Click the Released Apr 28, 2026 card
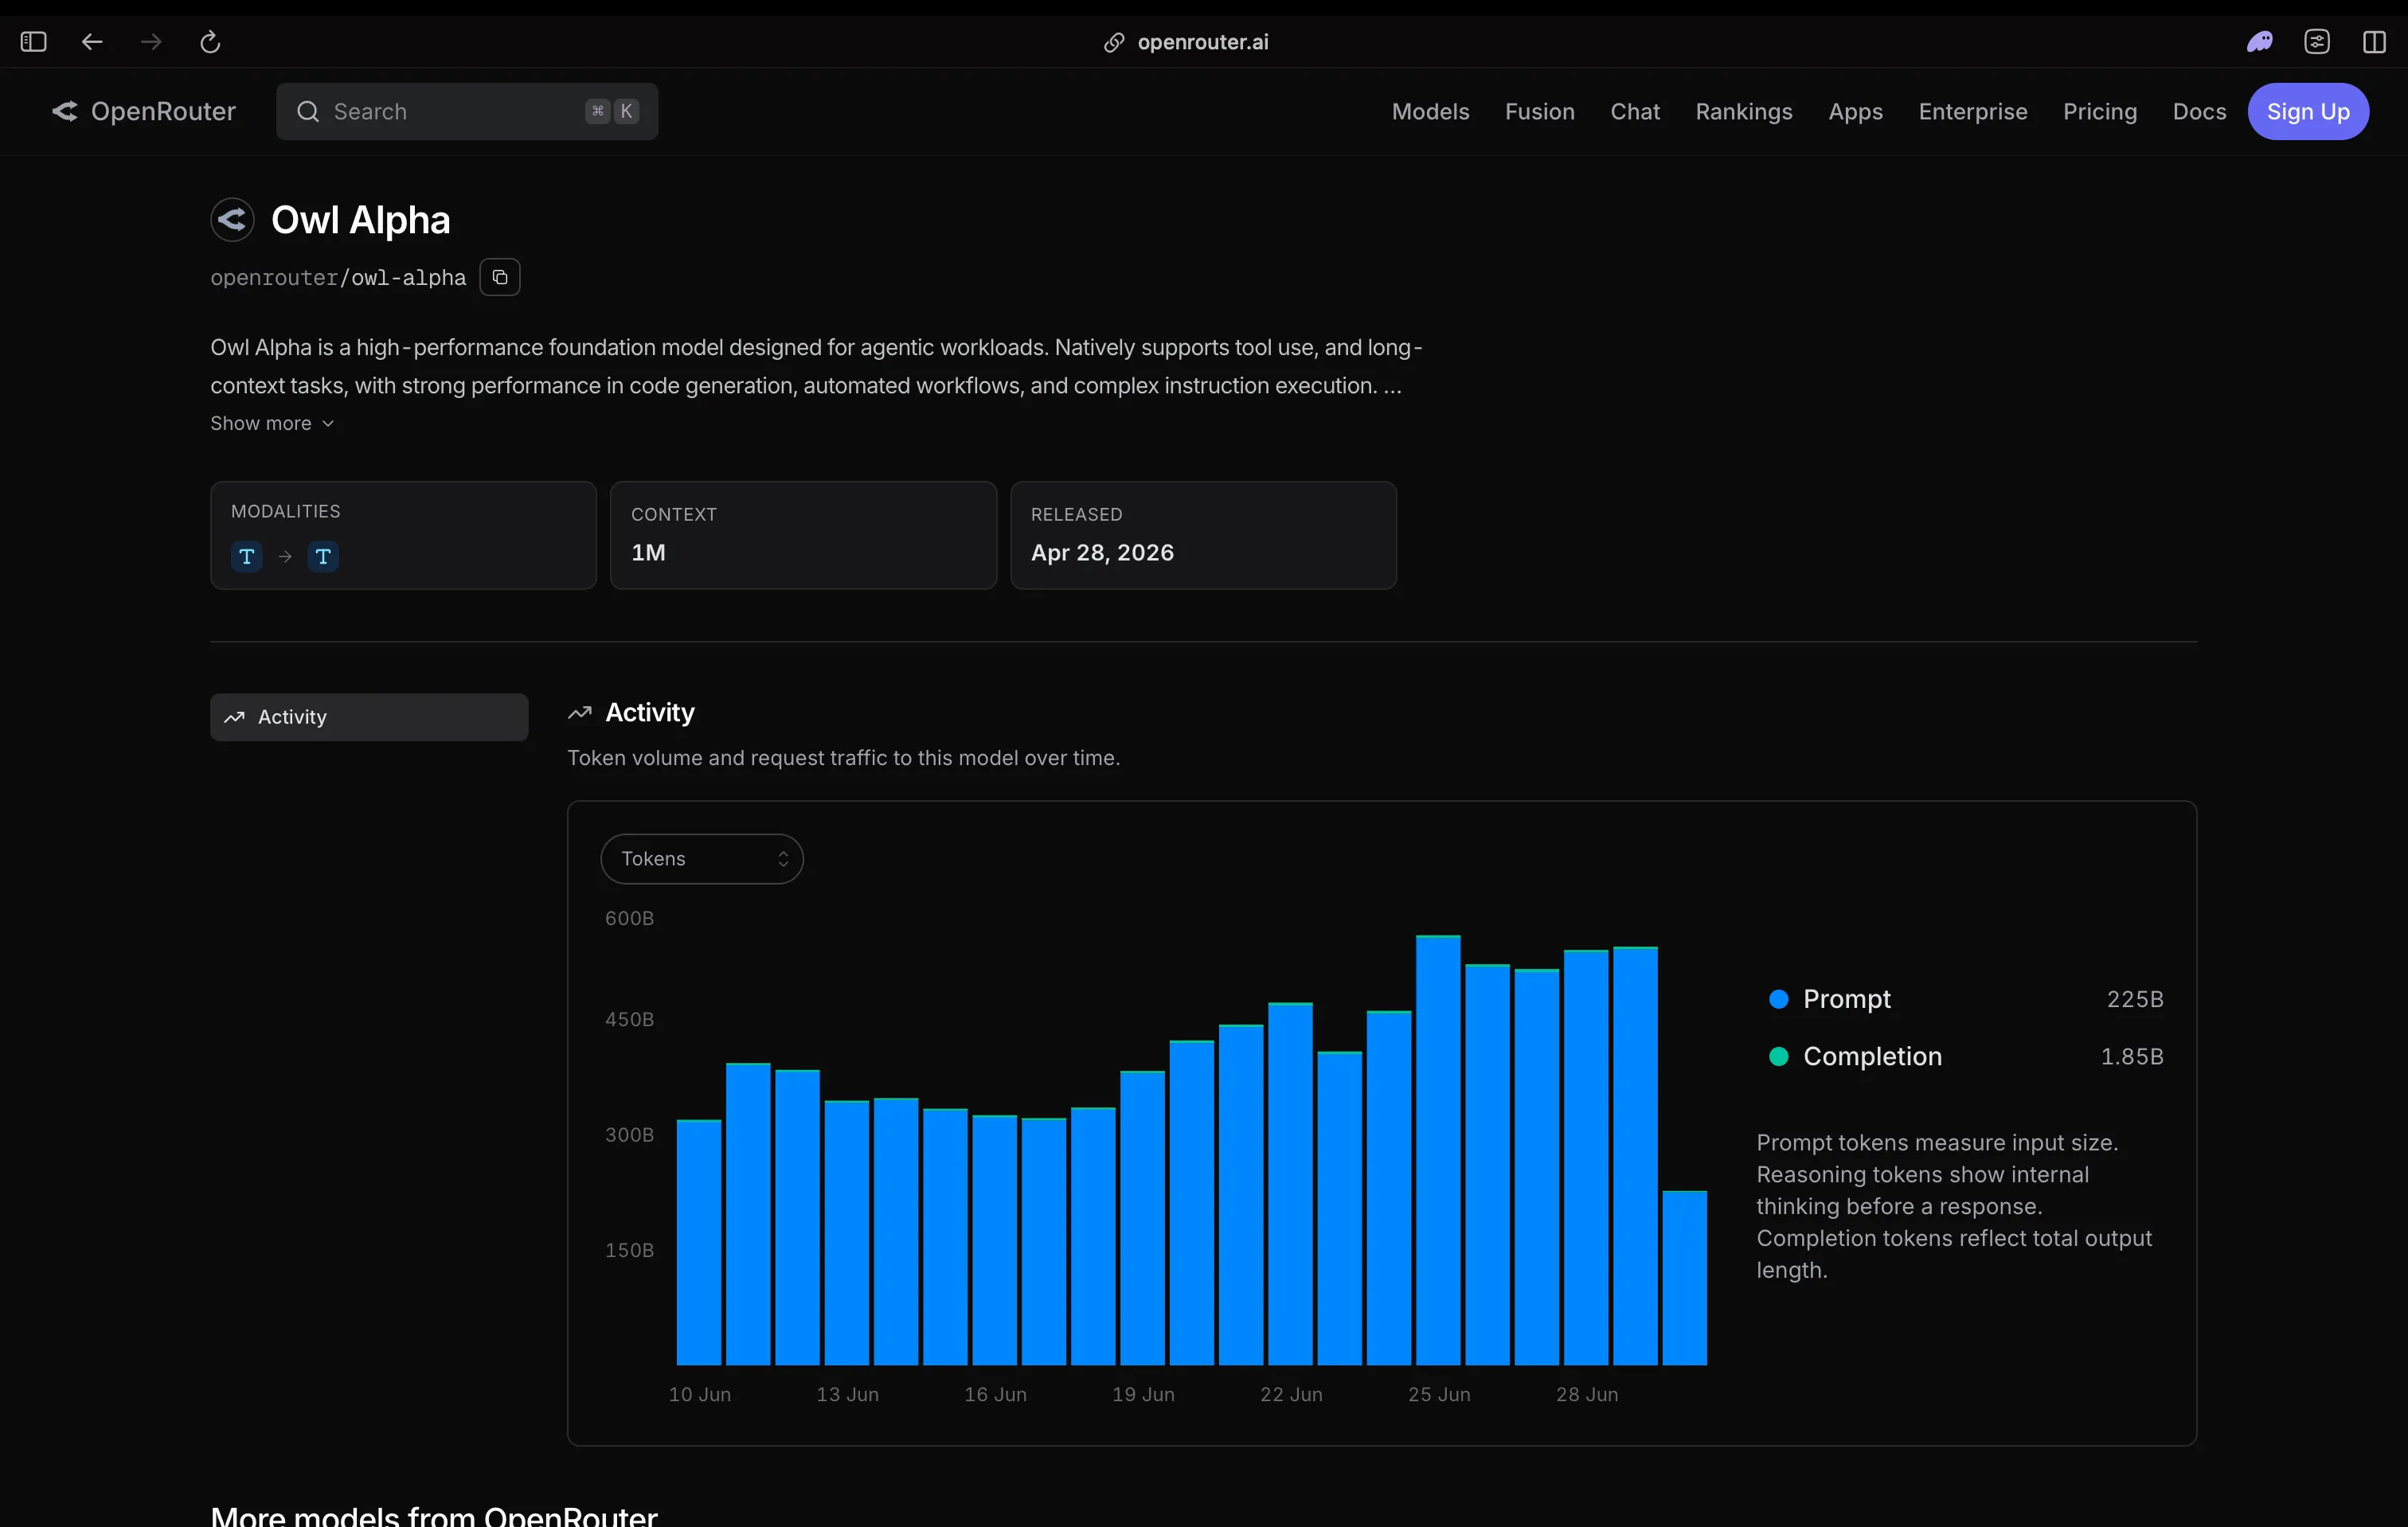The width and height of the screenshot is (2408, 1527). (1203, 535)
